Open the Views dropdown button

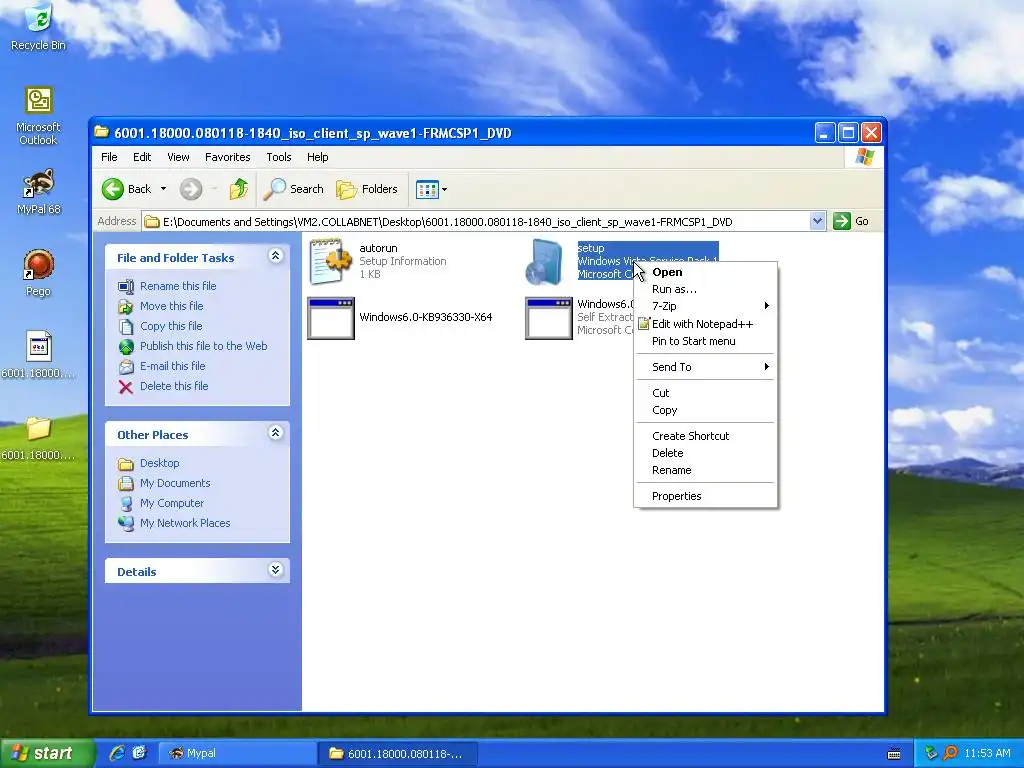click(x=431, y=189)
